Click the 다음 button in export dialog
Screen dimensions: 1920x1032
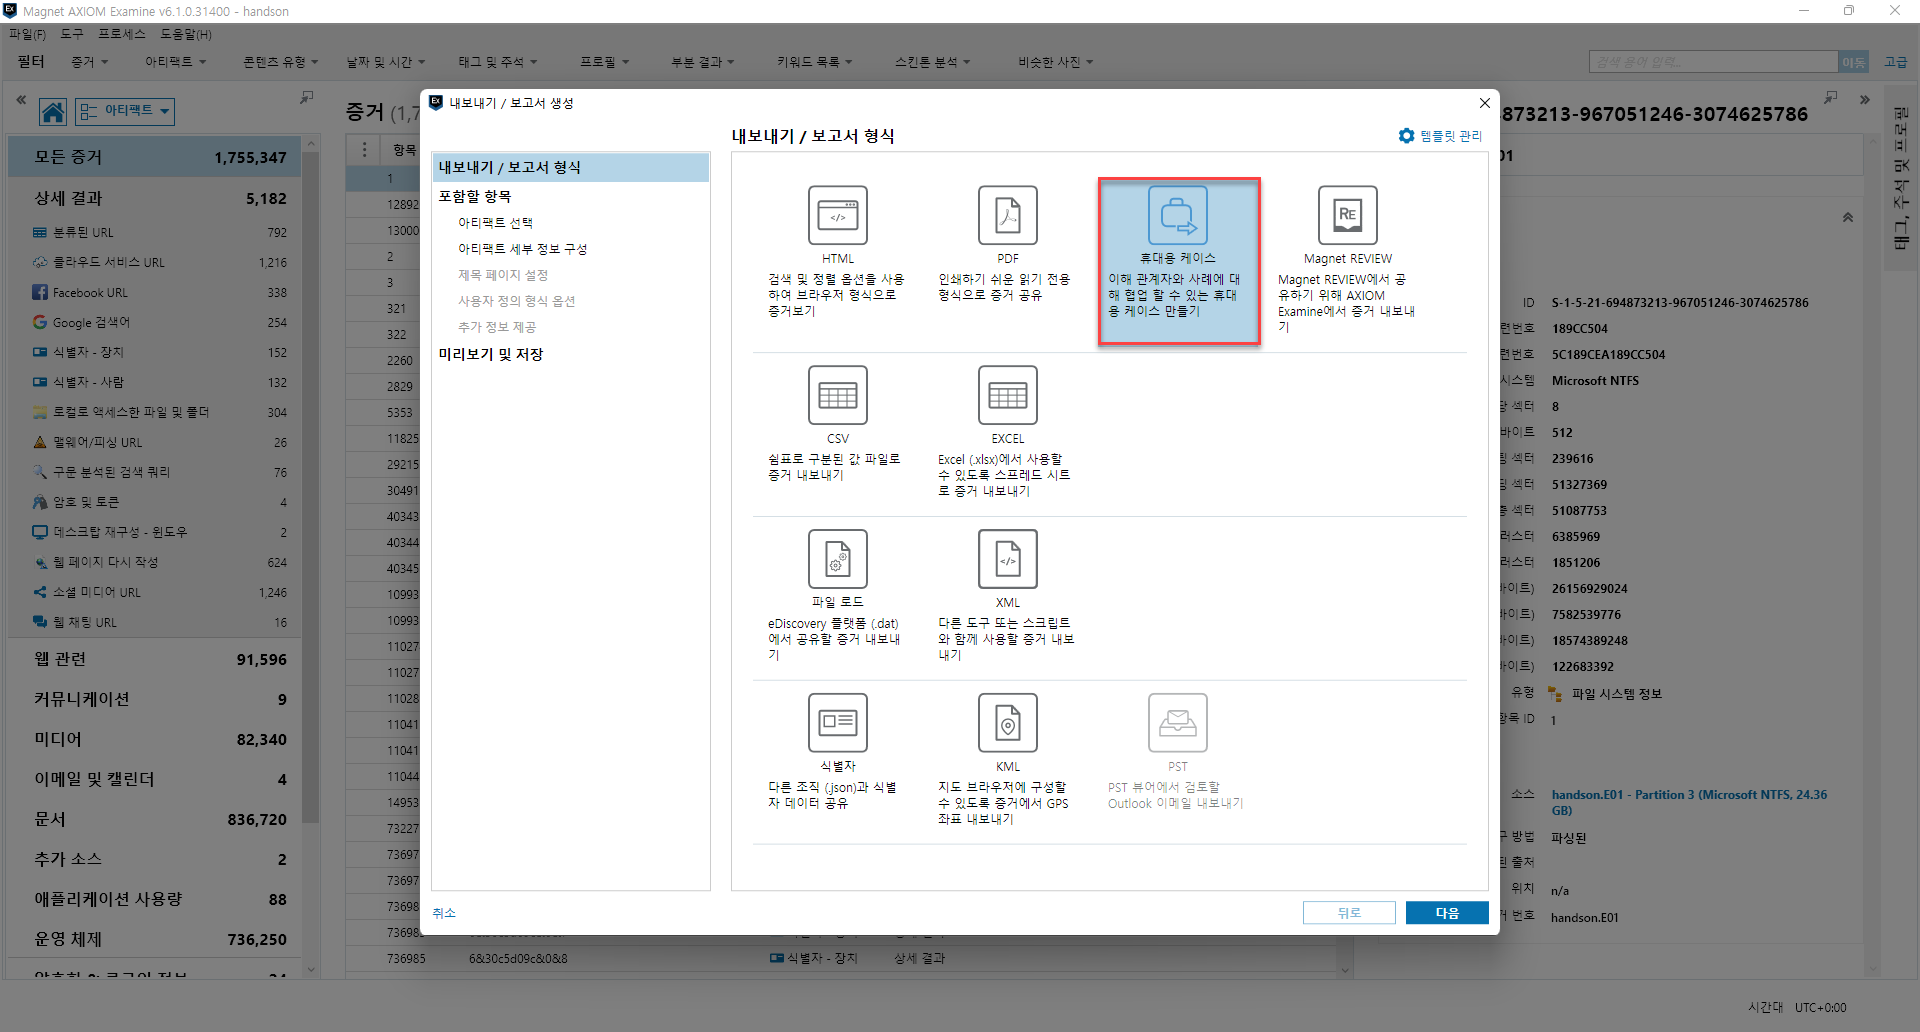pos(1446,913)
